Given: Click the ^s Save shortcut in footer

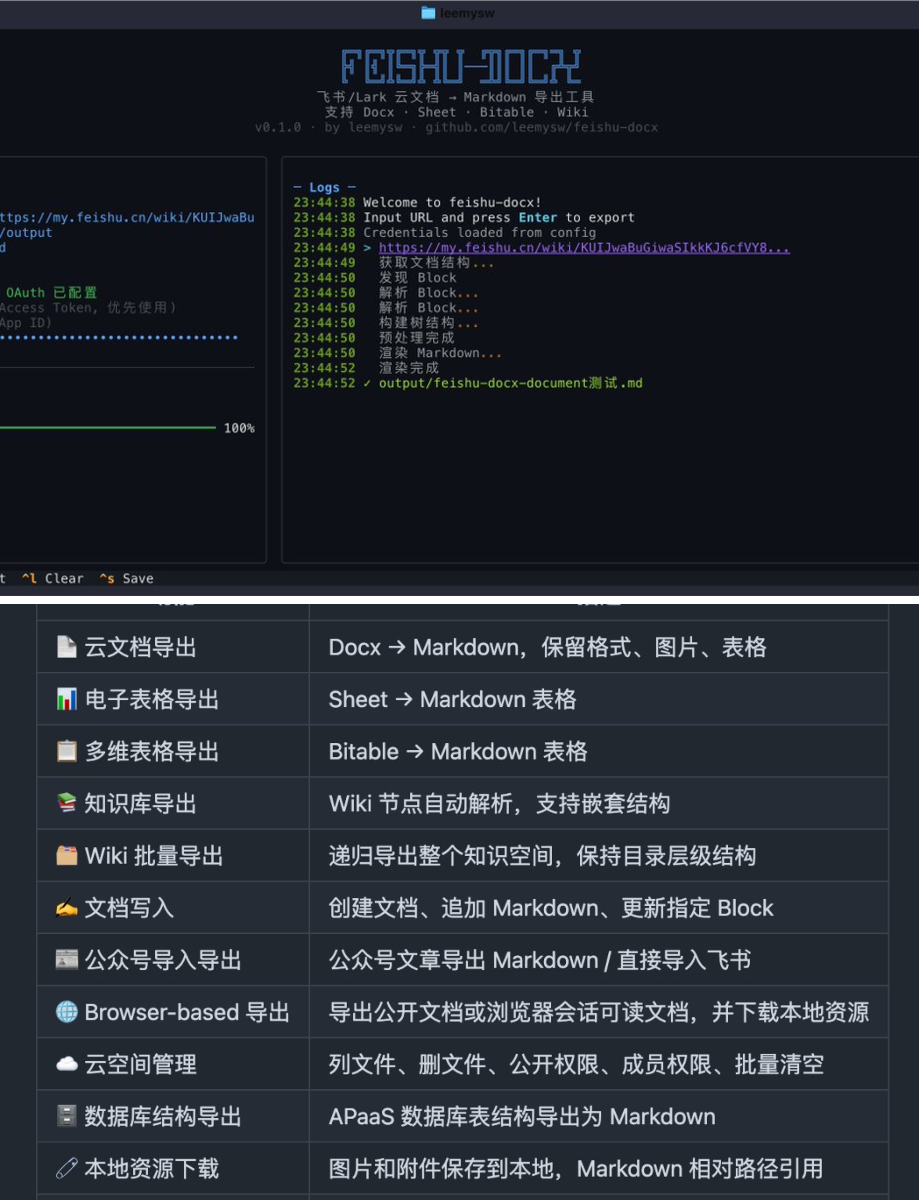Looking at the screenshot, I should tap(126, 578).
